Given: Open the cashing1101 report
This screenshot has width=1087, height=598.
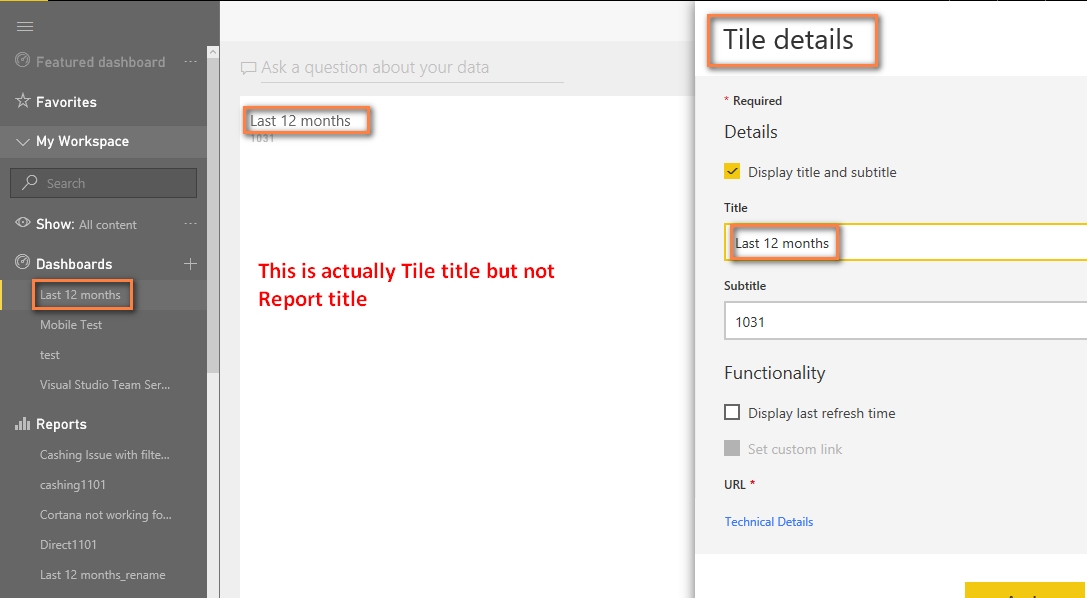Looking at the screenshot, I should click(73, 484).
